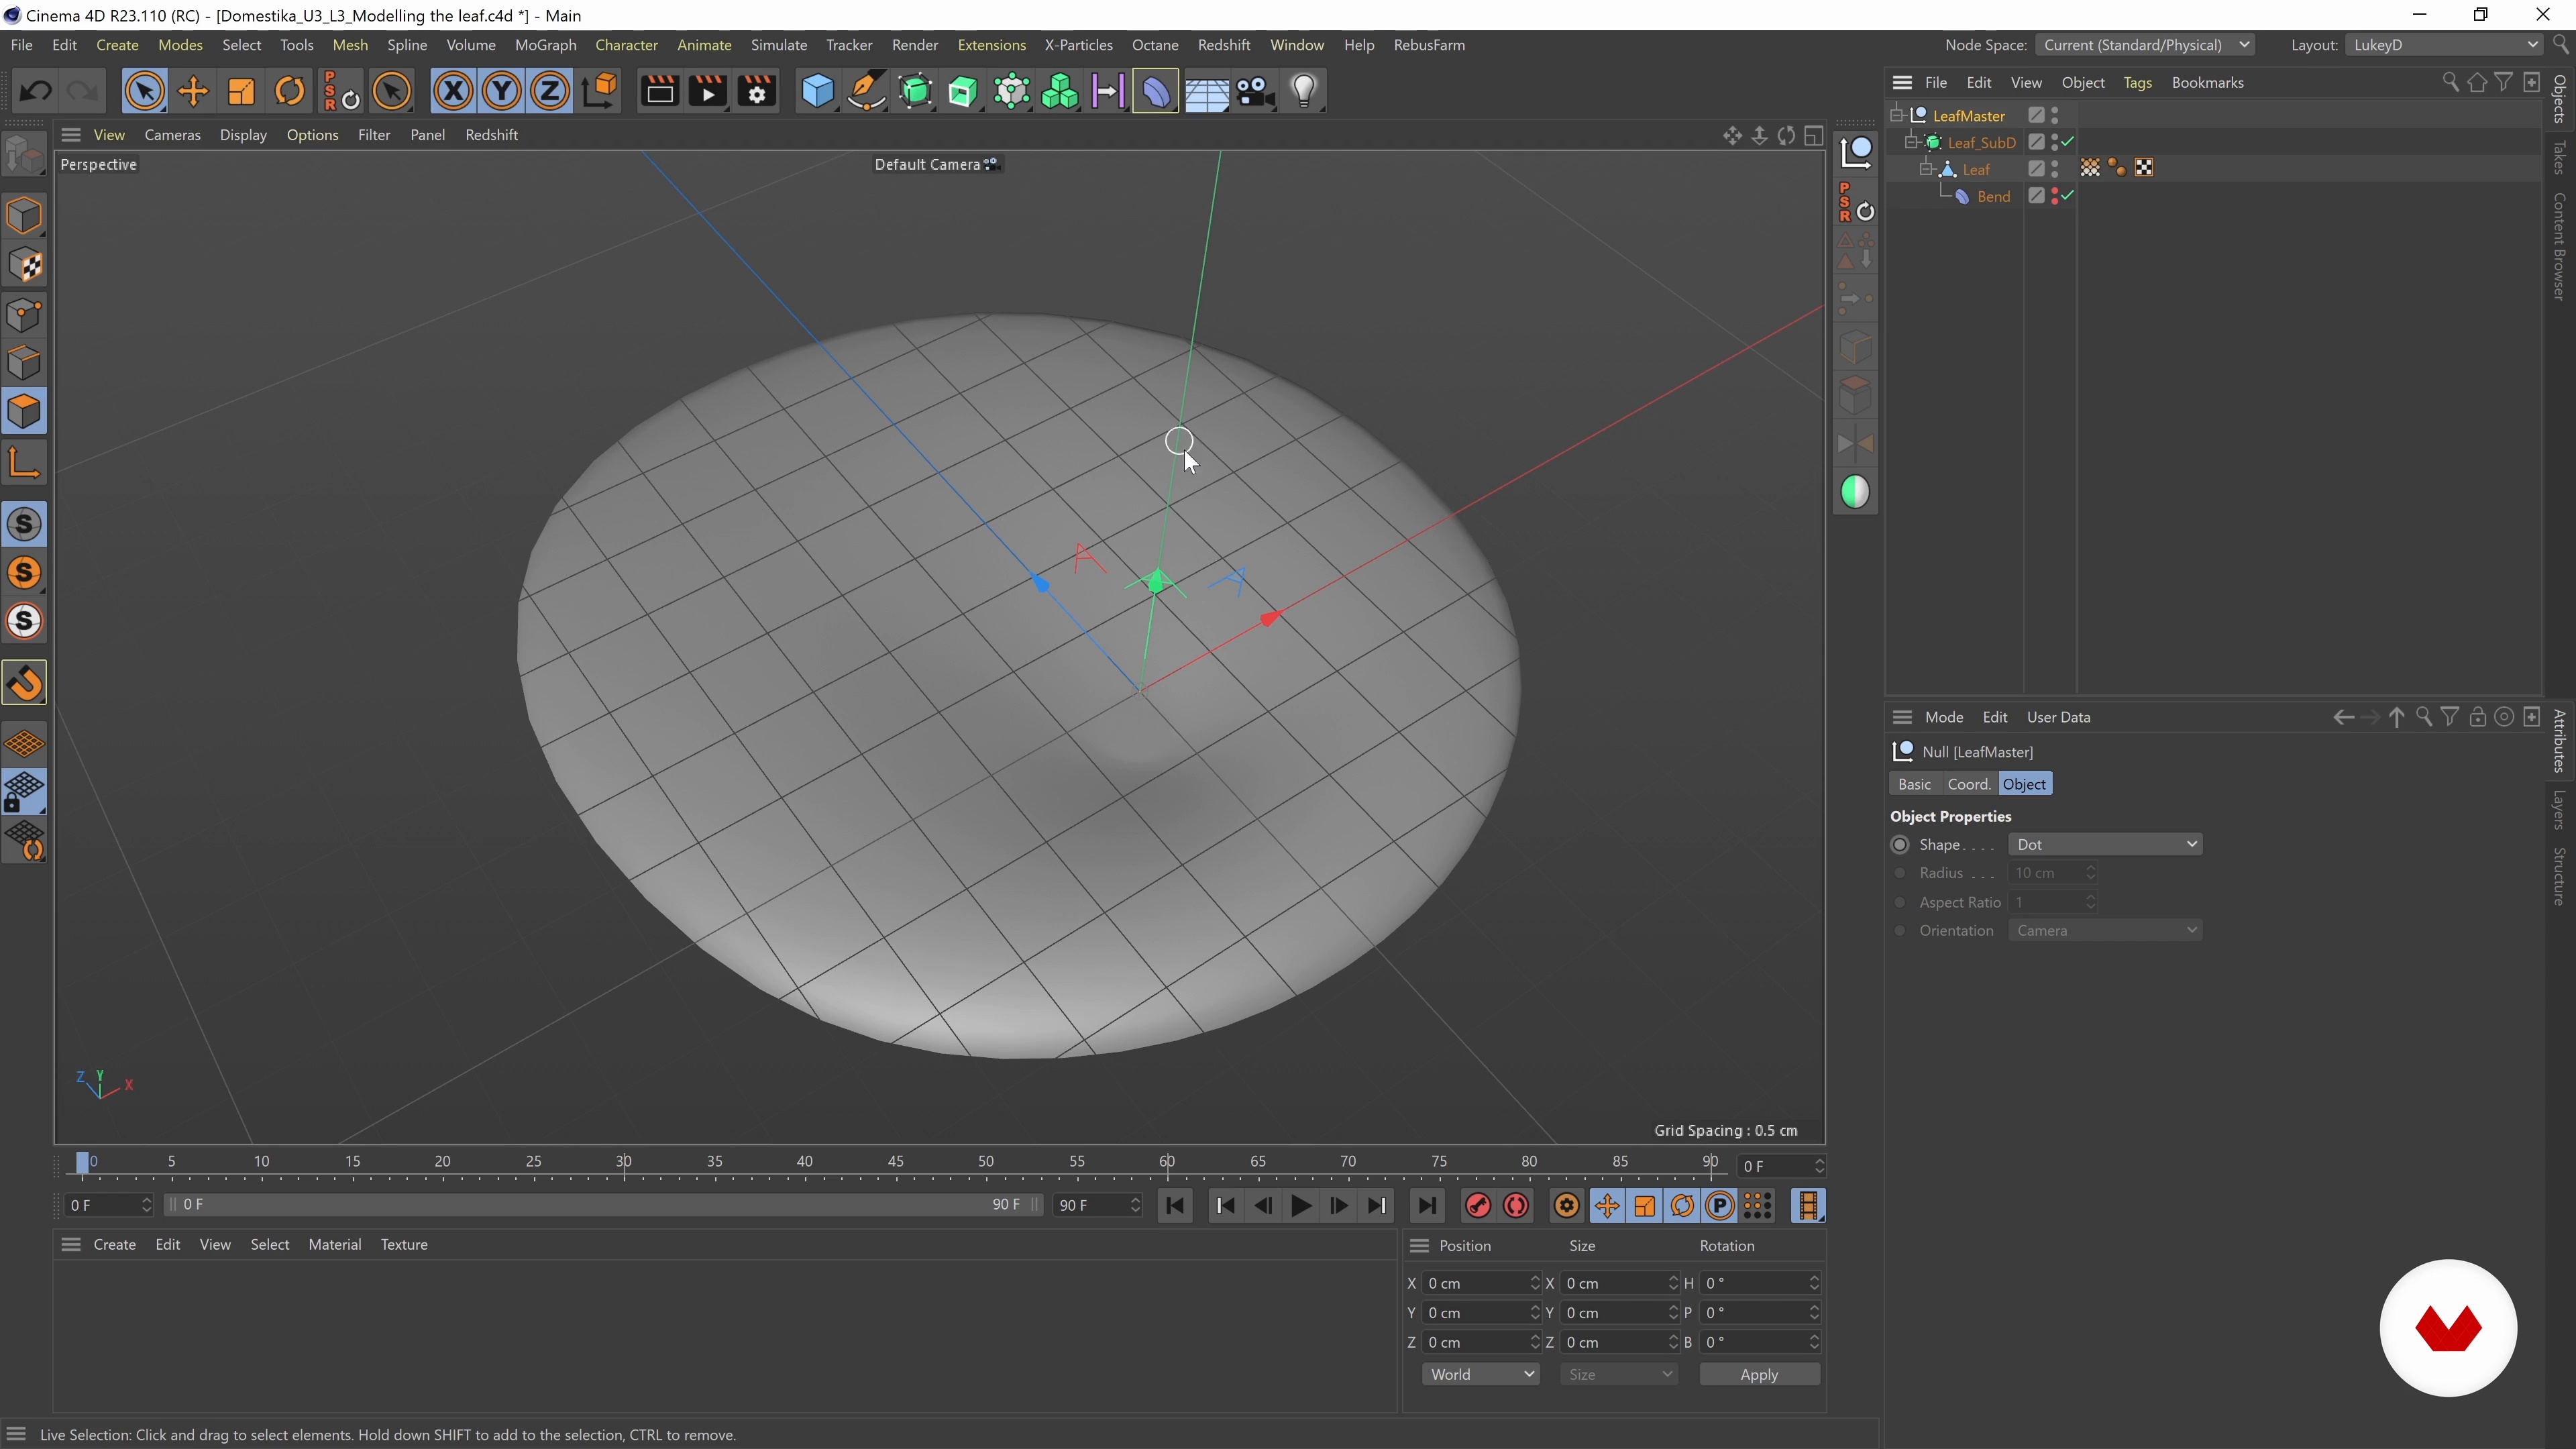Screen dimensions: 2576x1449
Task: Toggle parameter keyframe recording
Action: pos(1720,1206)
